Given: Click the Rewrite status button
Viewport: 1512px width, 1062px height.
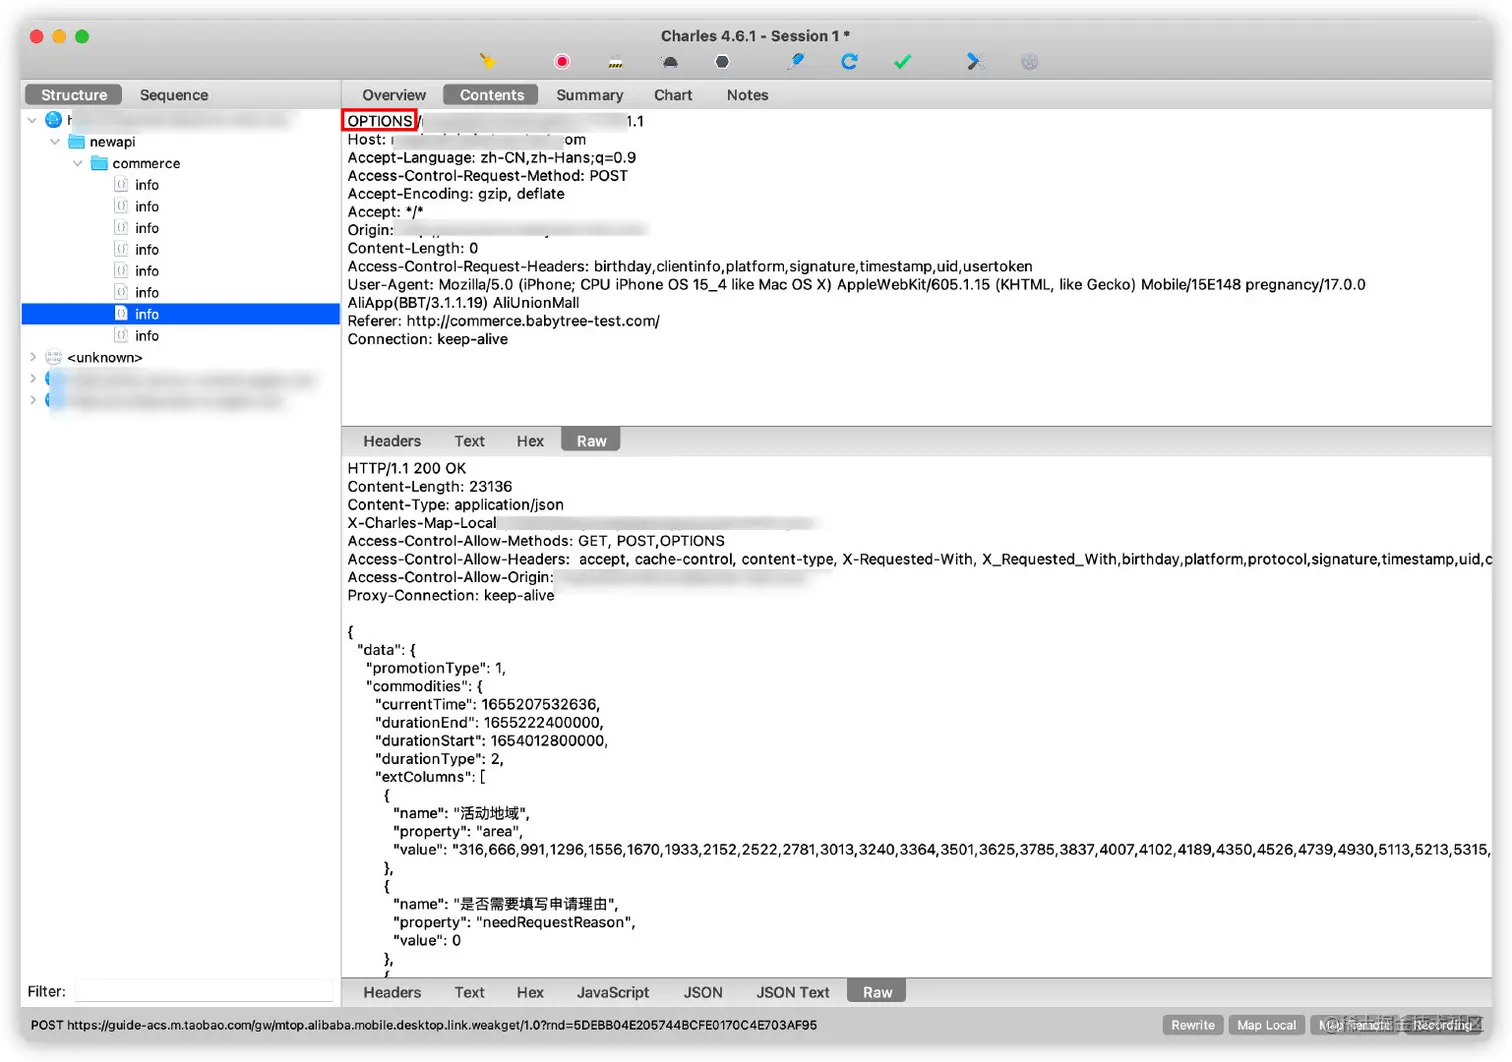Looking at the screenshot, I should point(1193,1025).
